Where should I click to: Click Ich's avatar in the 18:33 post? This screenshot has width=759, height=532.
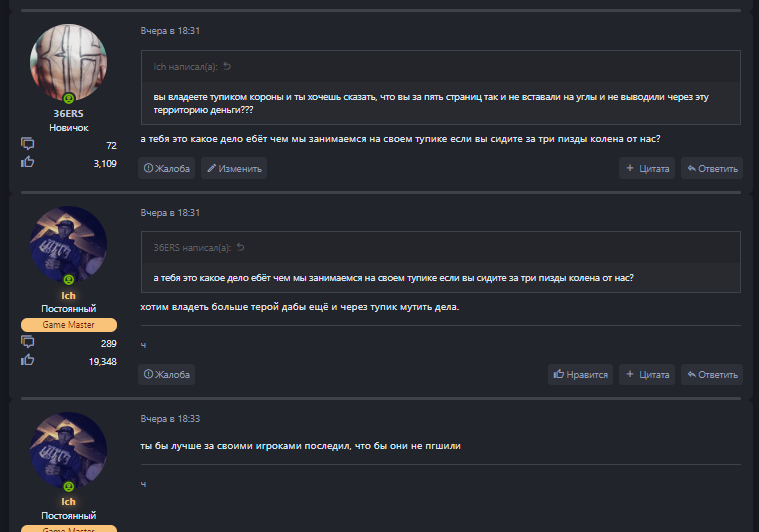69,449
